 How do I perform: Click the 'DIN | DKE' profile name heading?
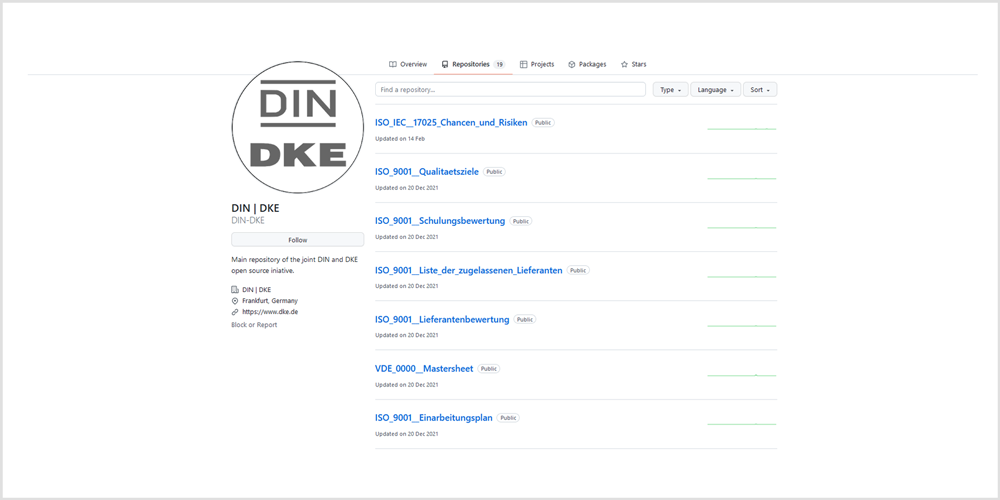coord(255,208)
